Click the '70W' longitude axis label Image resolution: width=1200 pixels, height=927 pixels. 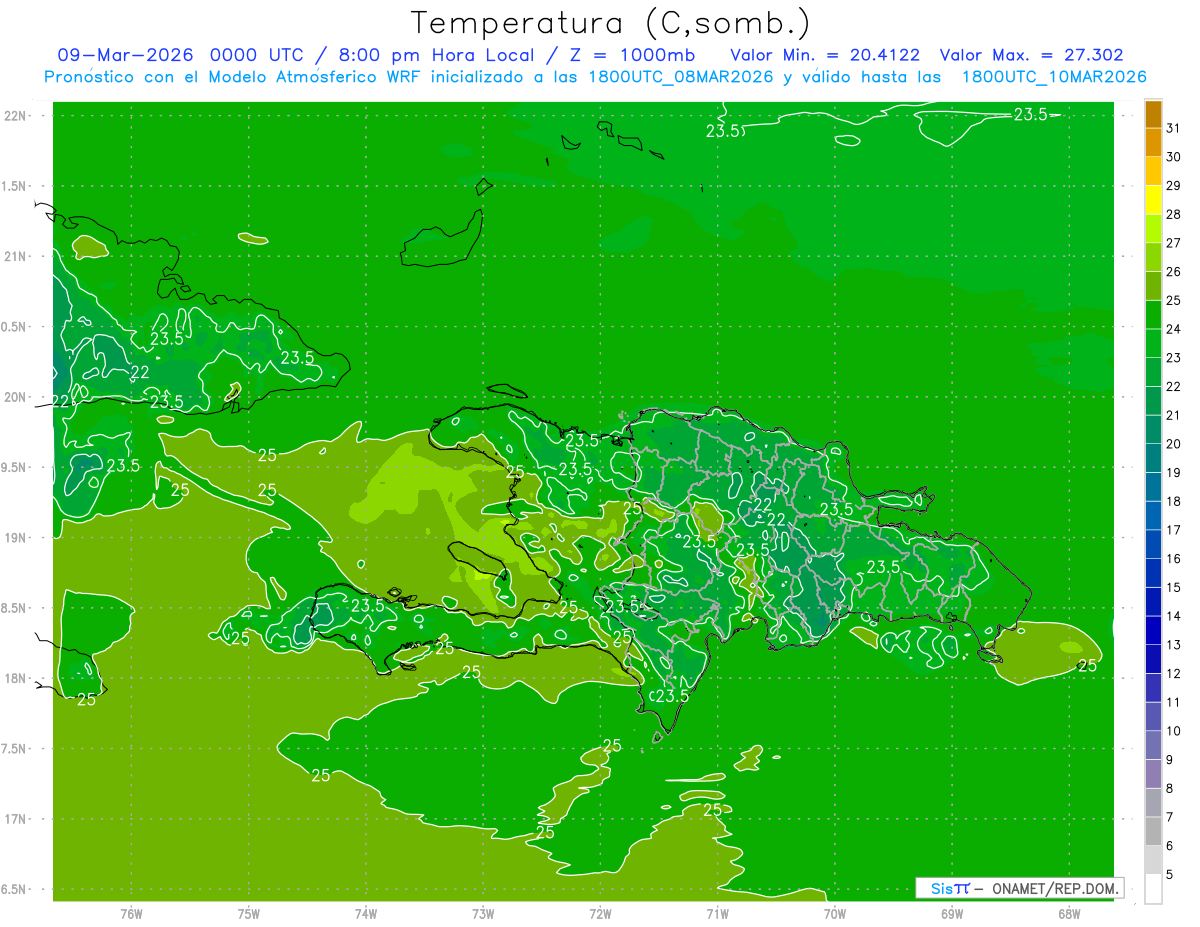pyautogui.click(x=835, y=913)
